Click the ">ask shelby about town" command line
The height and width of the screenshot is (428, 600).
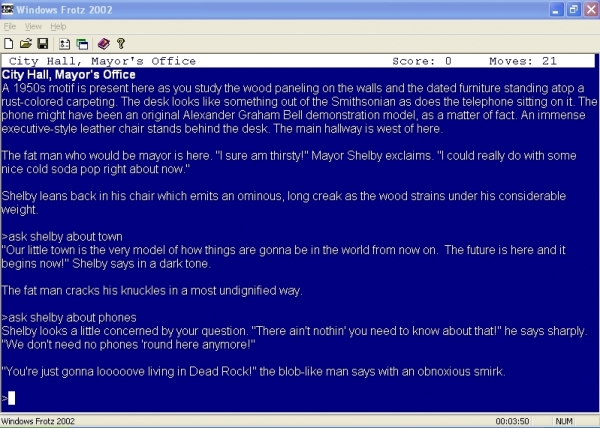coord(62,237)
